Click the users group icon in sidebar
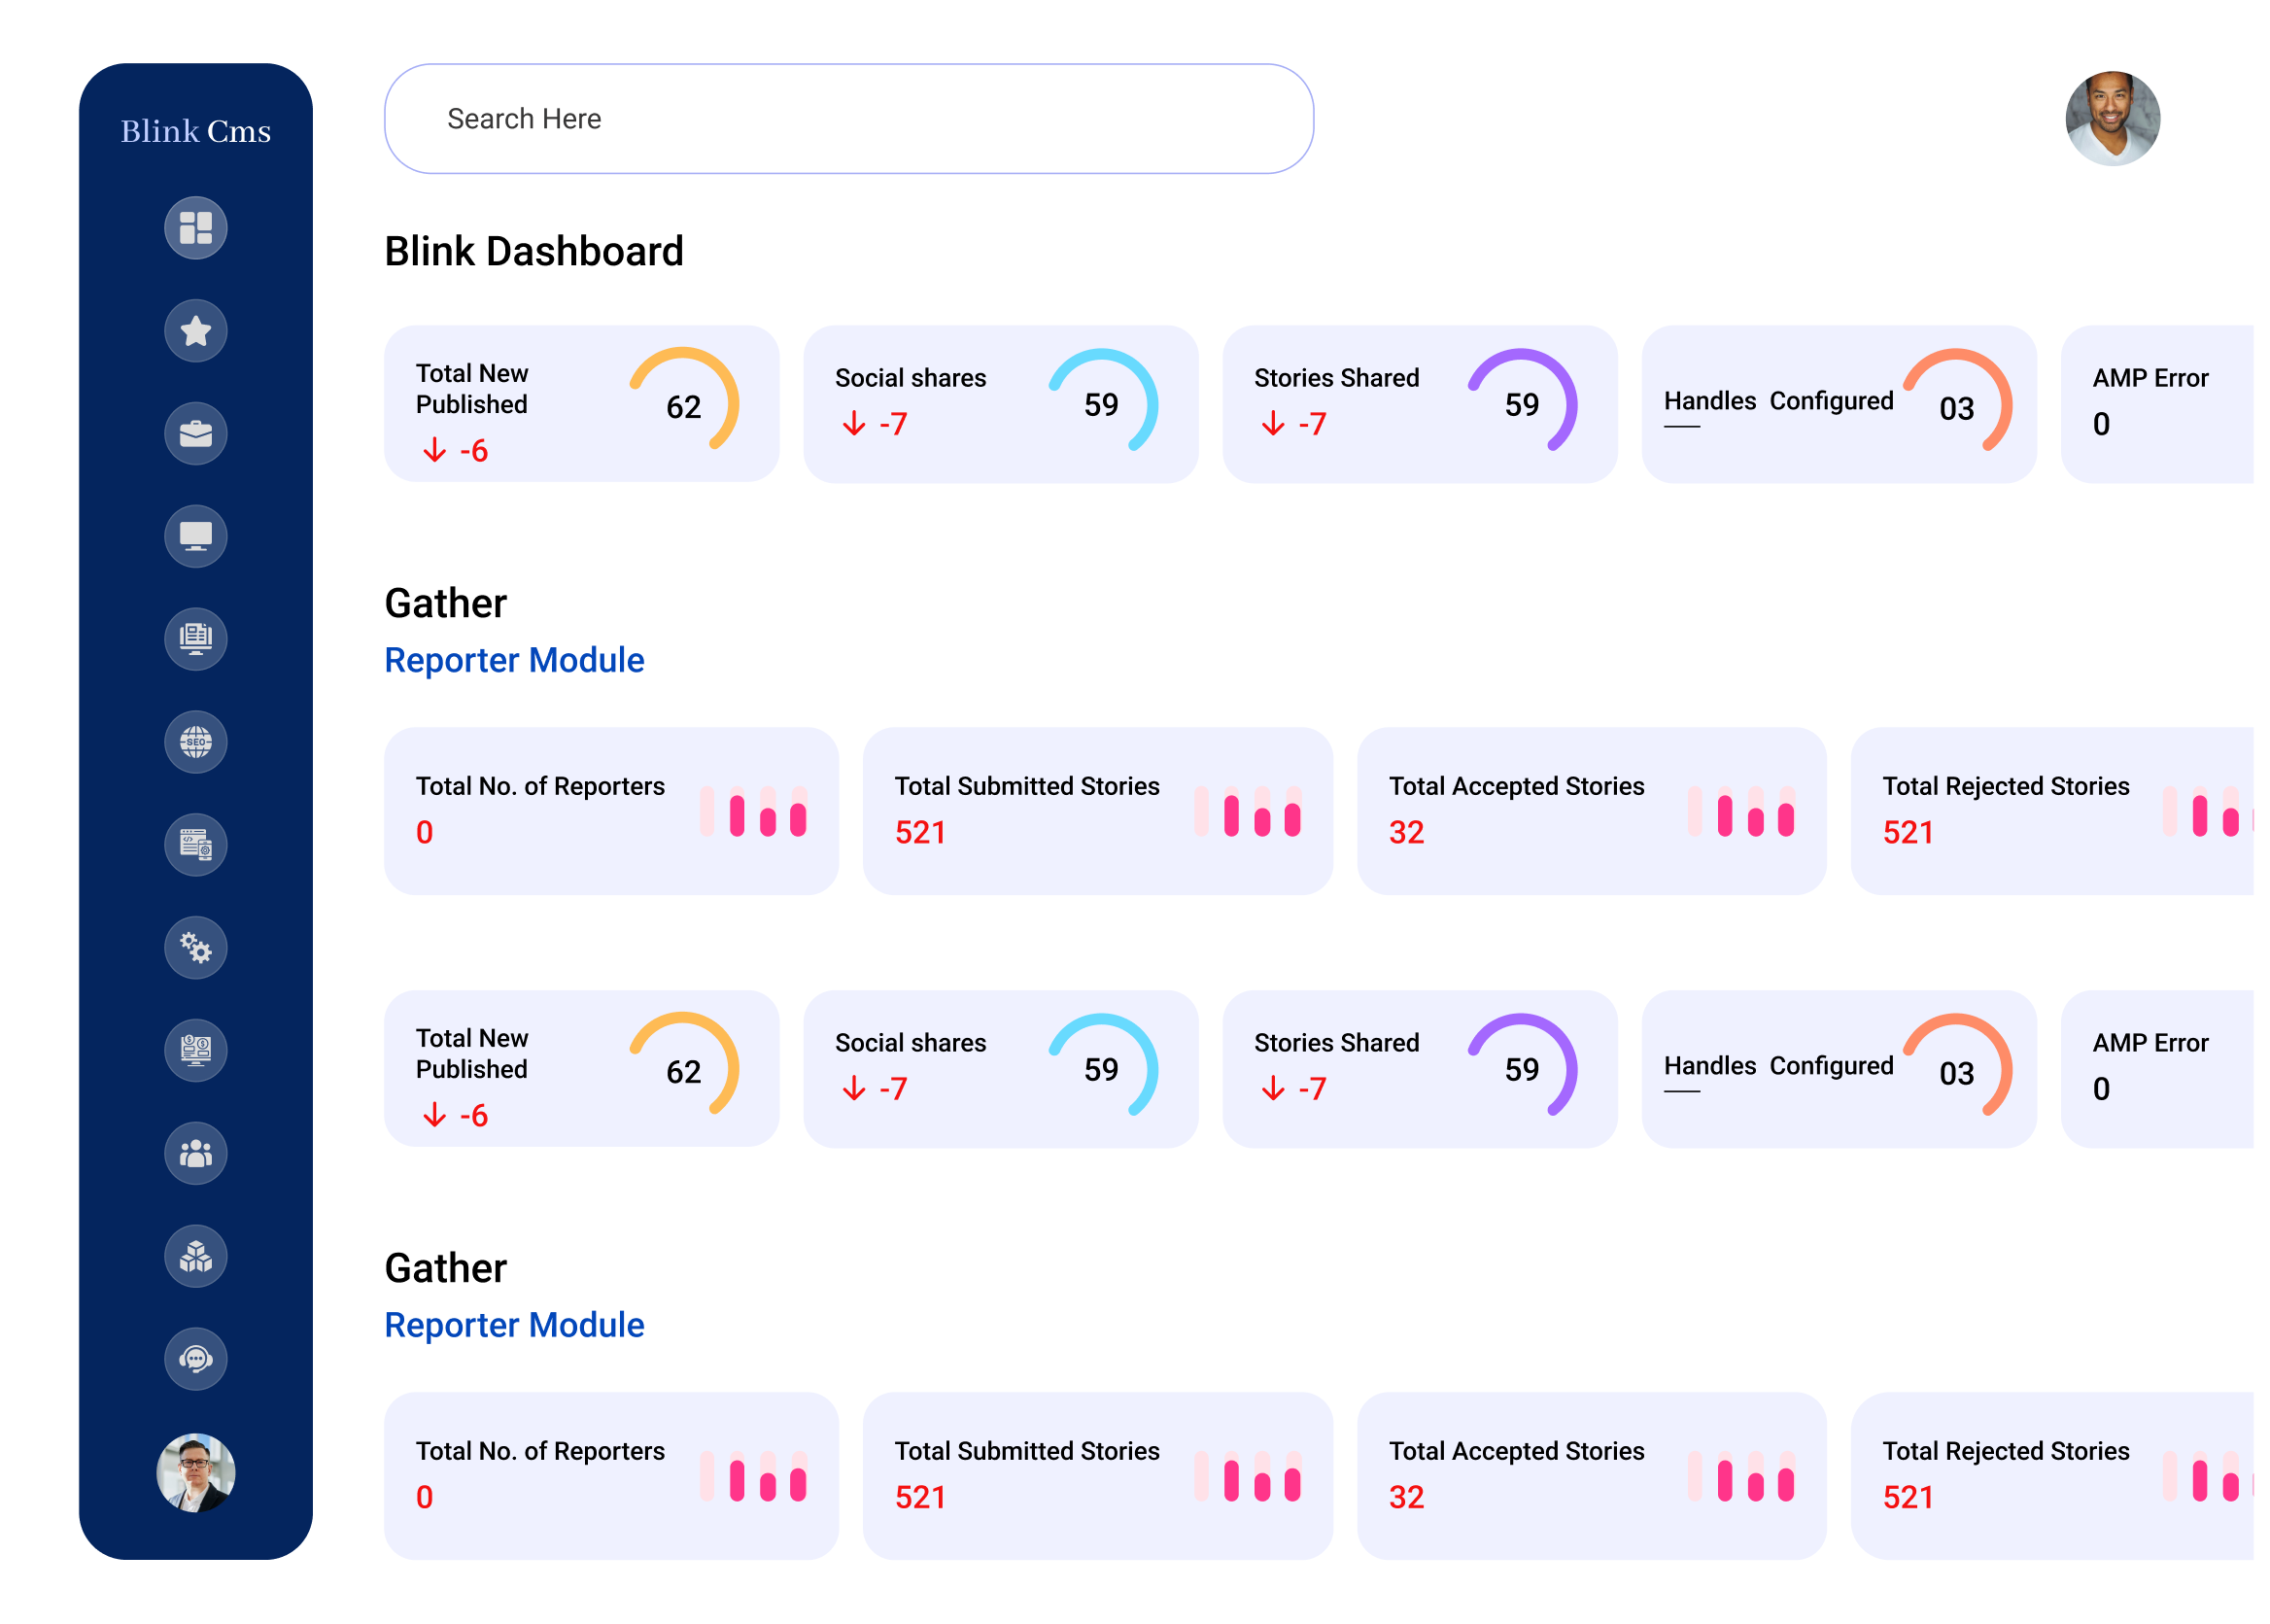The height and width of the screenshot is (1624, 2270). pos(196,1153)
